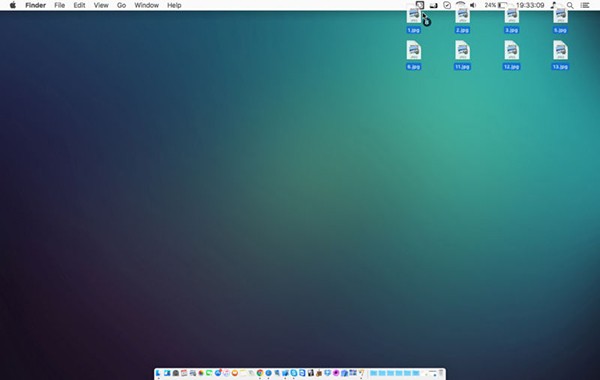Open the Trash in the Dock
Image resolution: width=600 pixels, height=380 pixels.
(x=441, y=373)
